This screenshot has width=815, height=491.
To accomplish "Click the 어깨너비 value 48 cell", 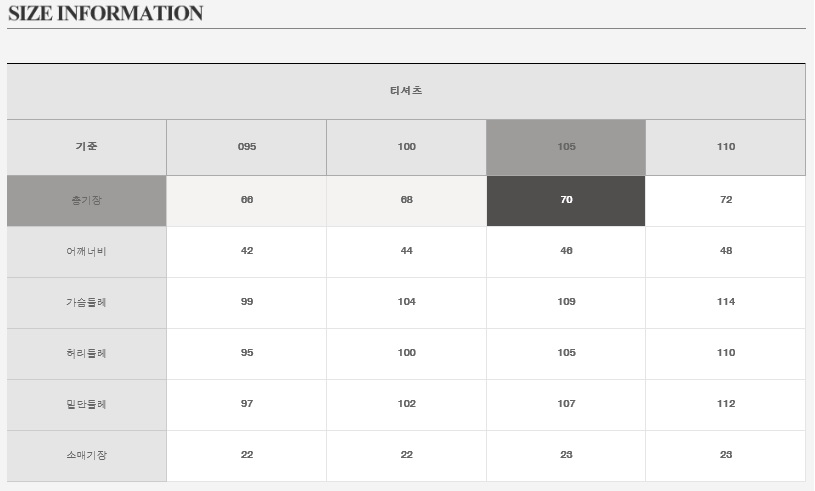I will pyautogui.click(x=726, y=251).
